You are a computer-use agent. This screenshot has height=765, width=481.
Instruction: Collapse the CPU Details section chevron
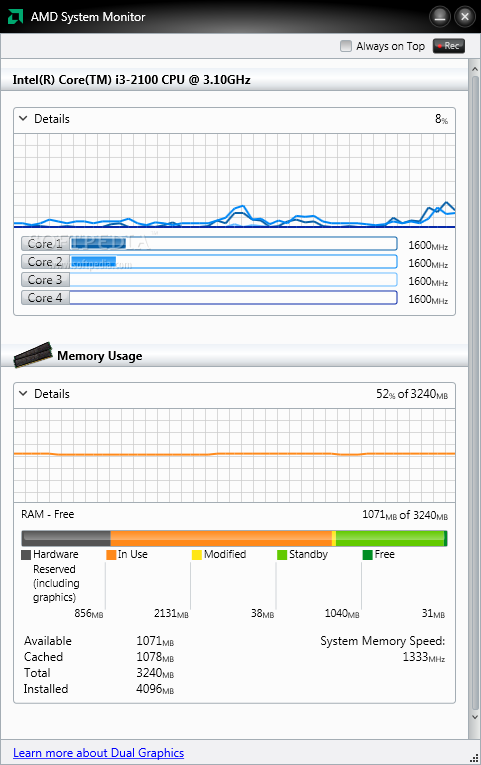tap(23, 118)
